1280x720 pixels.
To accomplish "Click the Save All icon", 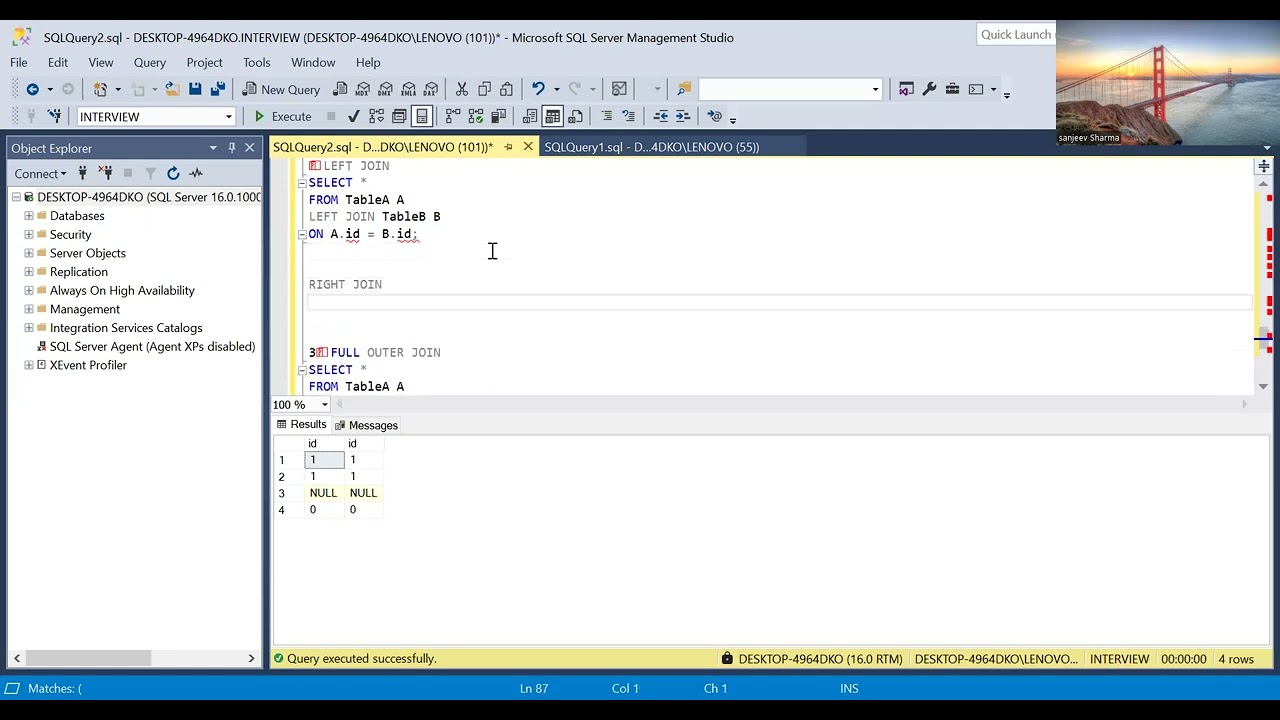I will (x=217, y=89).
